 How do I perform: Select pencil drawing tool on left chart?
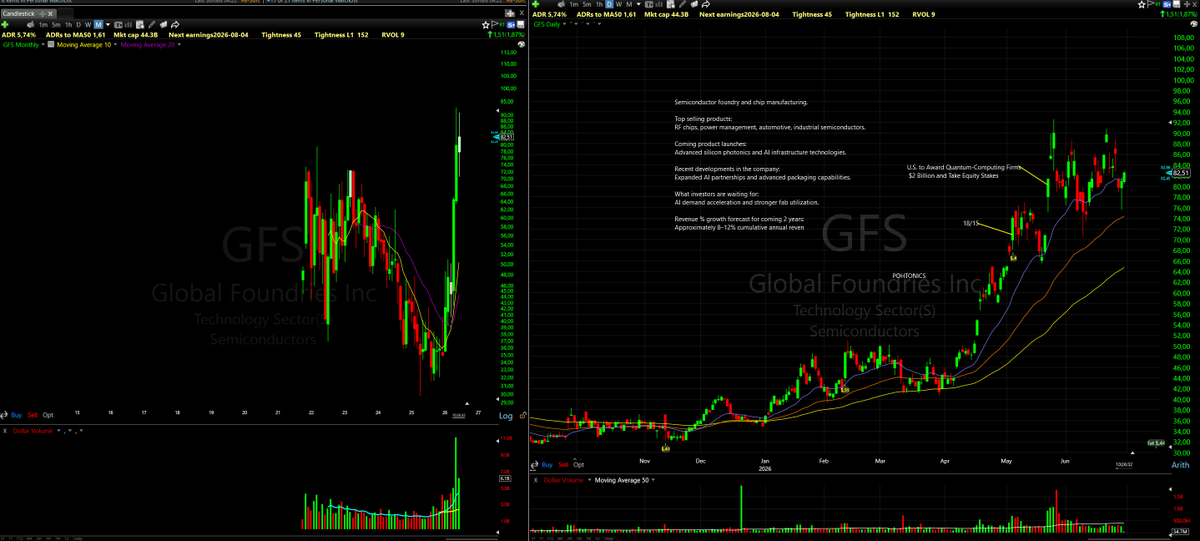(x=152, y=24)
